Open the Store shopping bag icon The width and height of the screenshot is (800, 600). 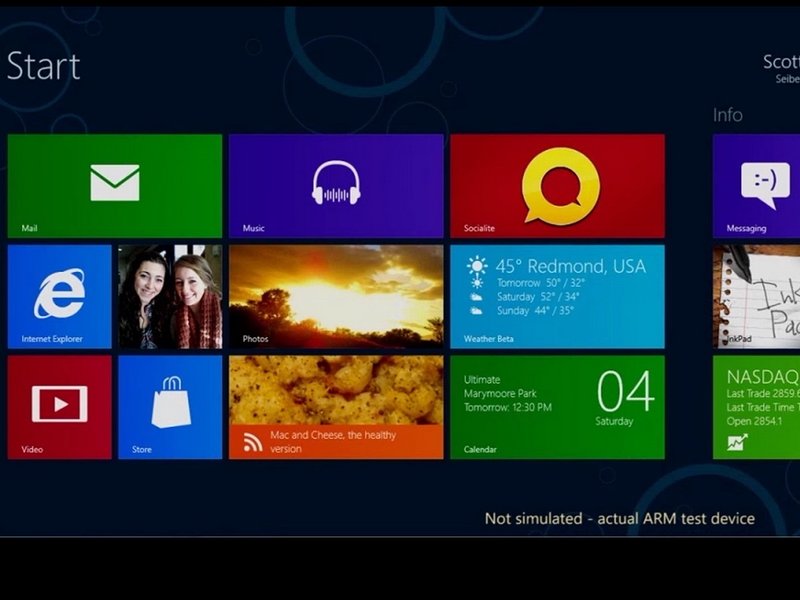171,402
